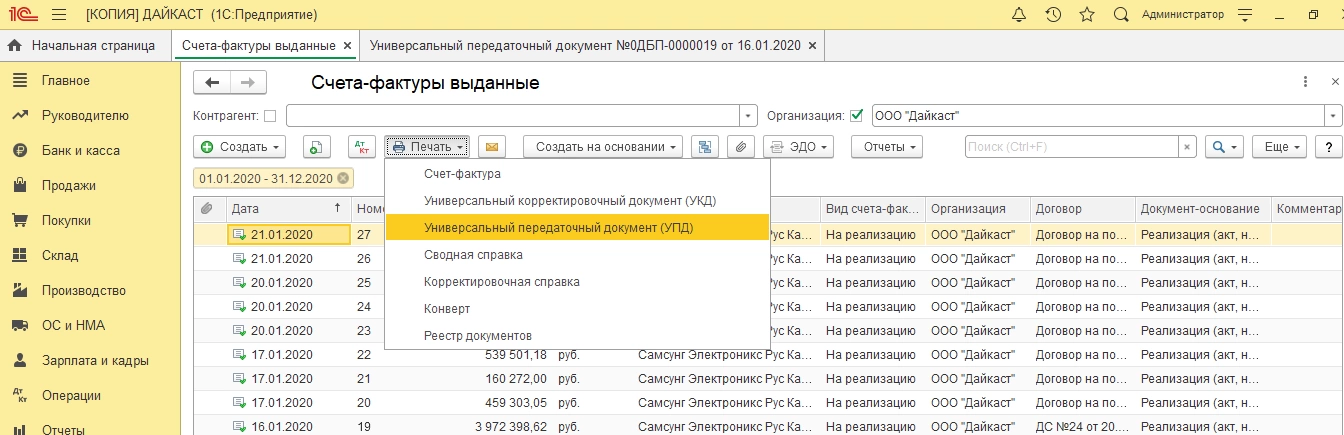Click the paperclip attached files icon
This screenshot has width=1344, height=435.
click(741, 147)
